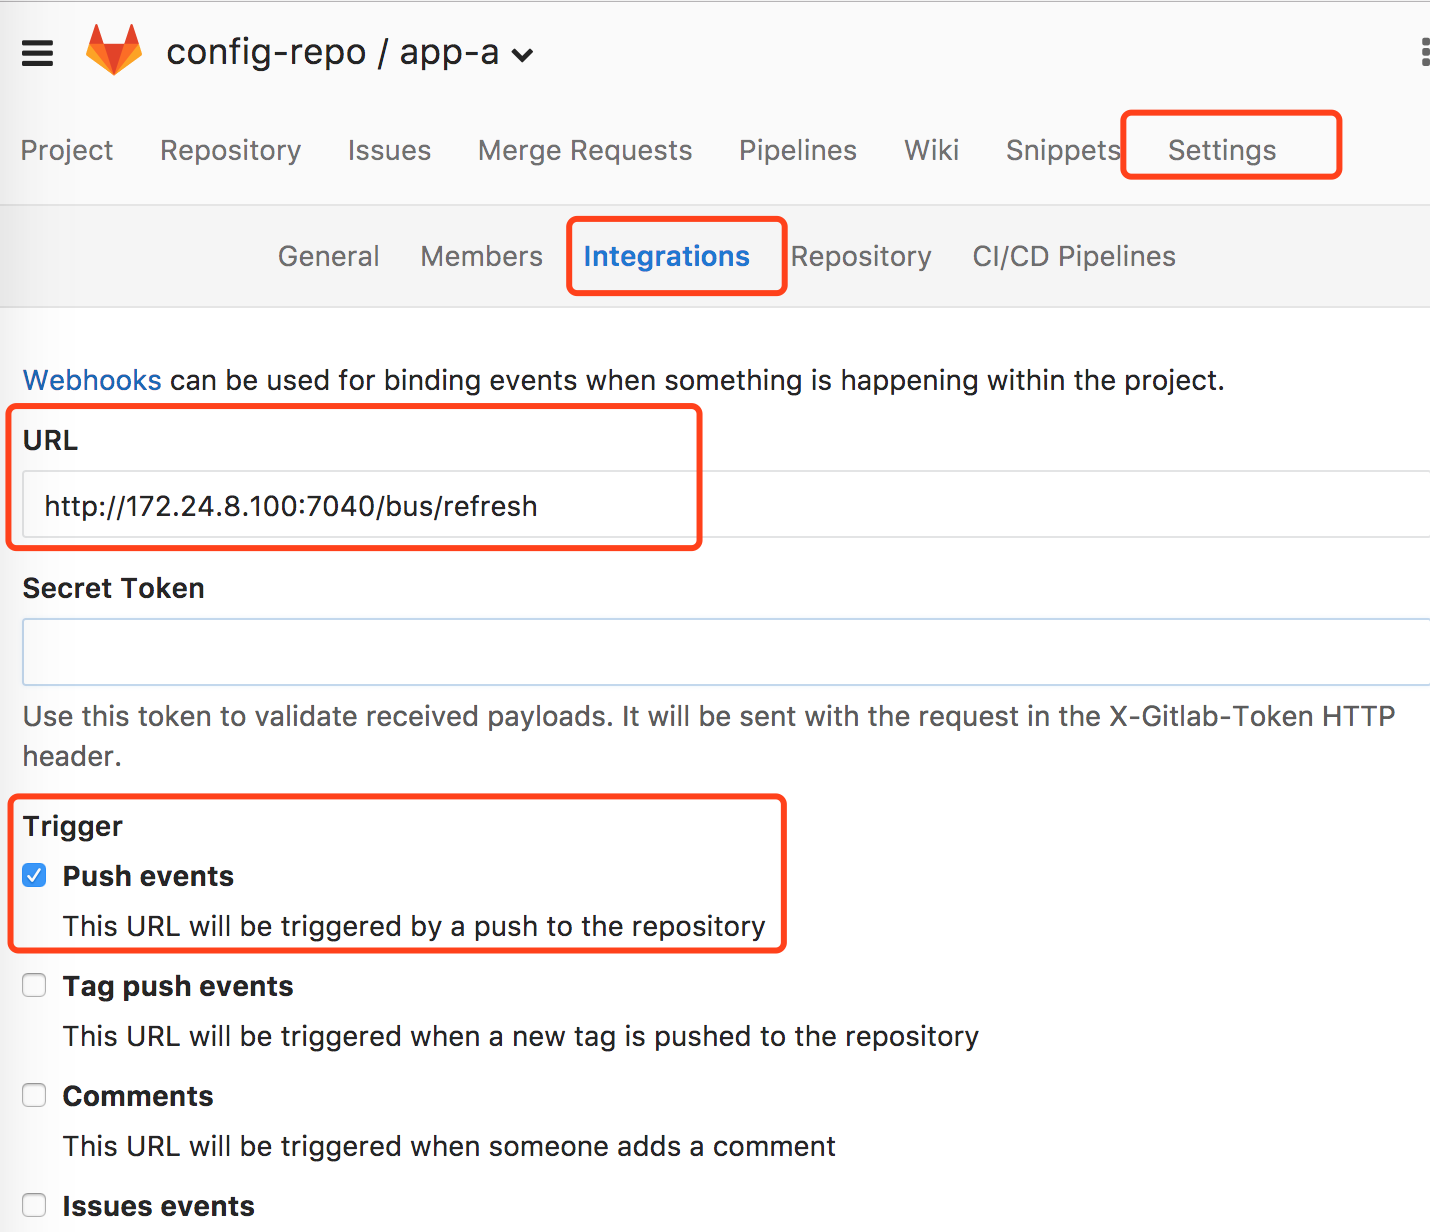This screenshot has width=1430, height=1232.
Task: Switch to the Integrations sub-tab
Action: tap(666, 257)
